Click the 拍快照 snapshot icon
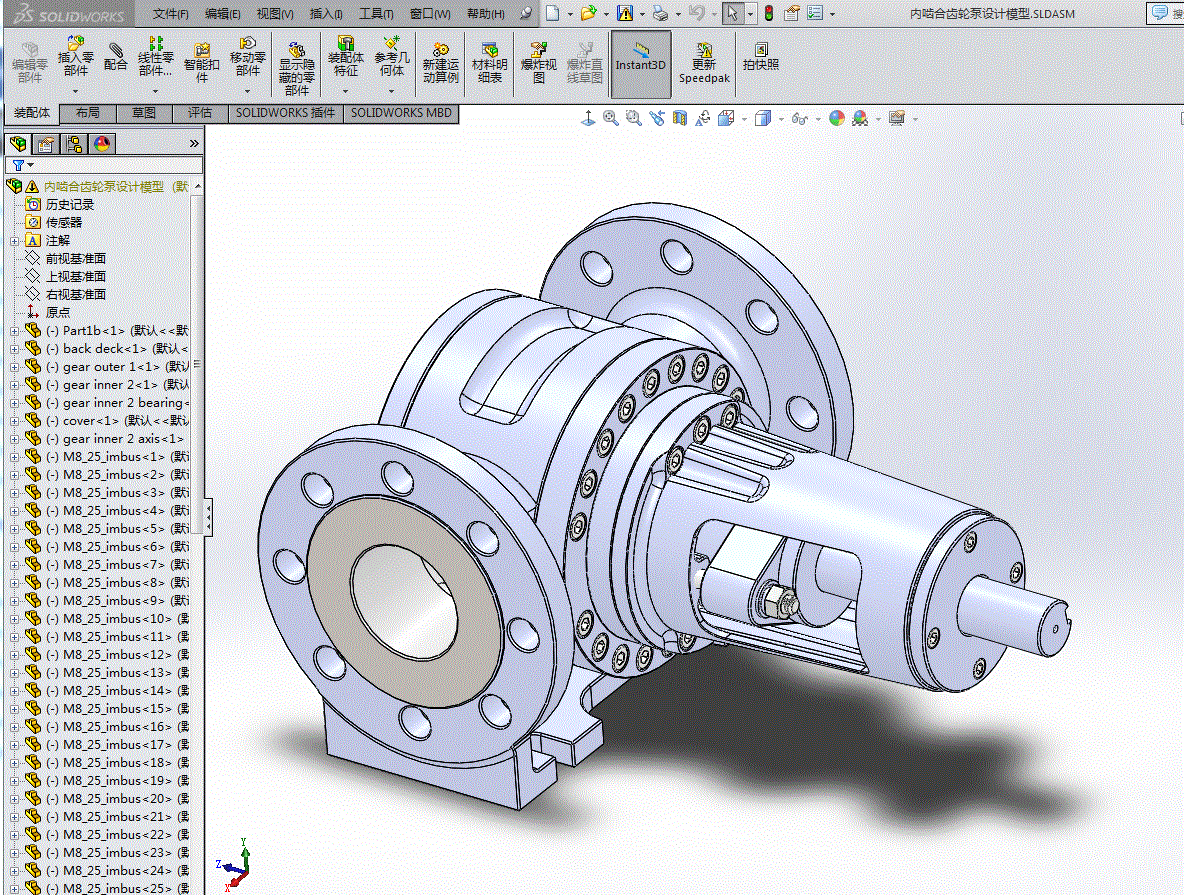Screen dimensions: 1184x895 click(761, 56)
